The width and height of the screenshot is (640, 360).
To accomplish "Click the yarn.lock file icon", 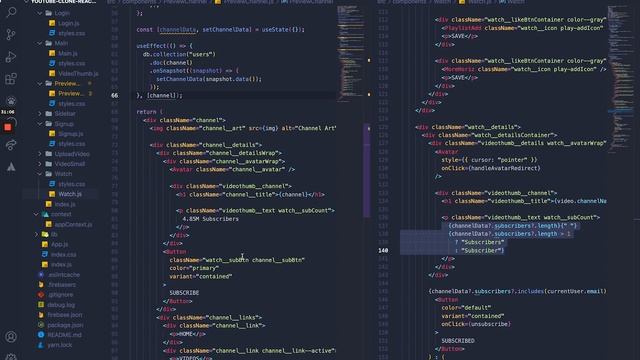I will coord(41,345).
